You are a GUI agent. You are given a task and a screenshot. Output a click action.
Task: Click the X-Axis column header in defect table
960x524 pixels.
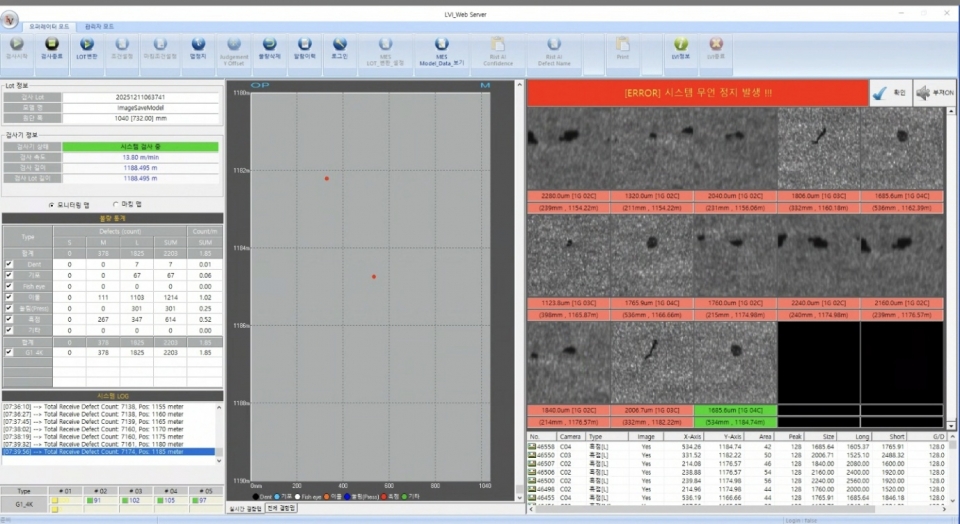click(x=686, y=437)
